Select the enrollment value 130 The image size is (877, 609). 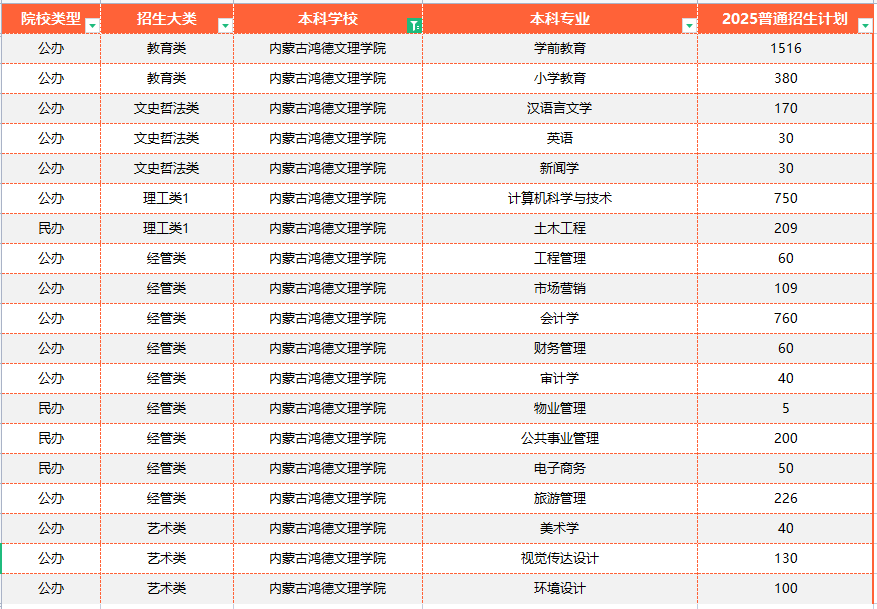pos(786,559)
